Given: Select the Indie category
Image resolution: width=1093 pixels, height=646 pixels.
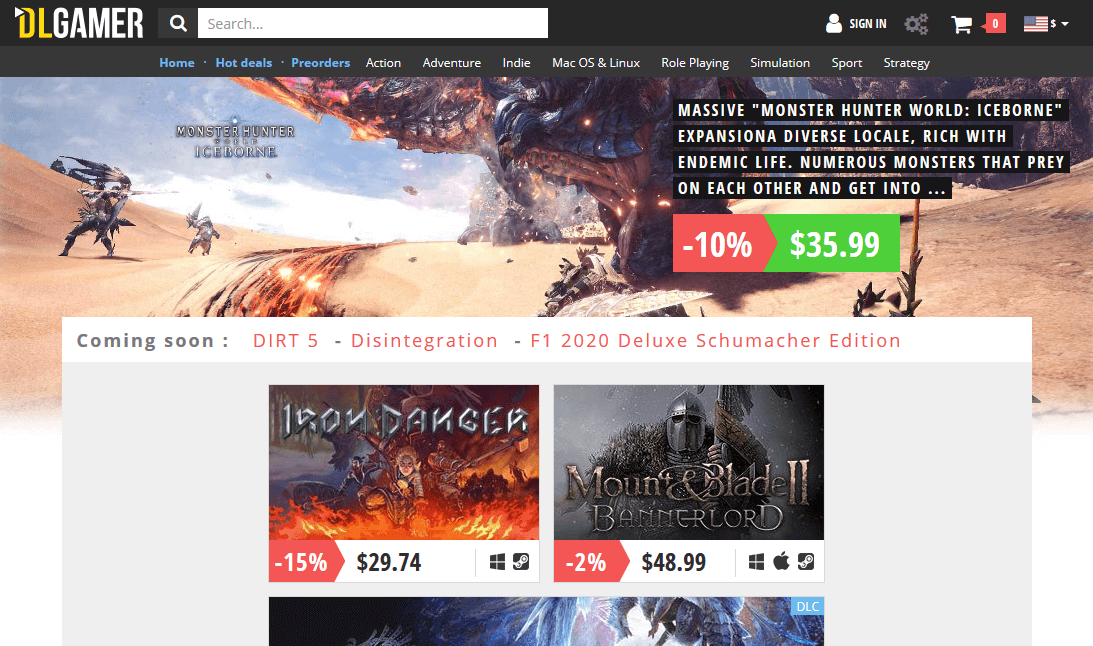Looking at the screenshot, I should (x=517, y=63).
